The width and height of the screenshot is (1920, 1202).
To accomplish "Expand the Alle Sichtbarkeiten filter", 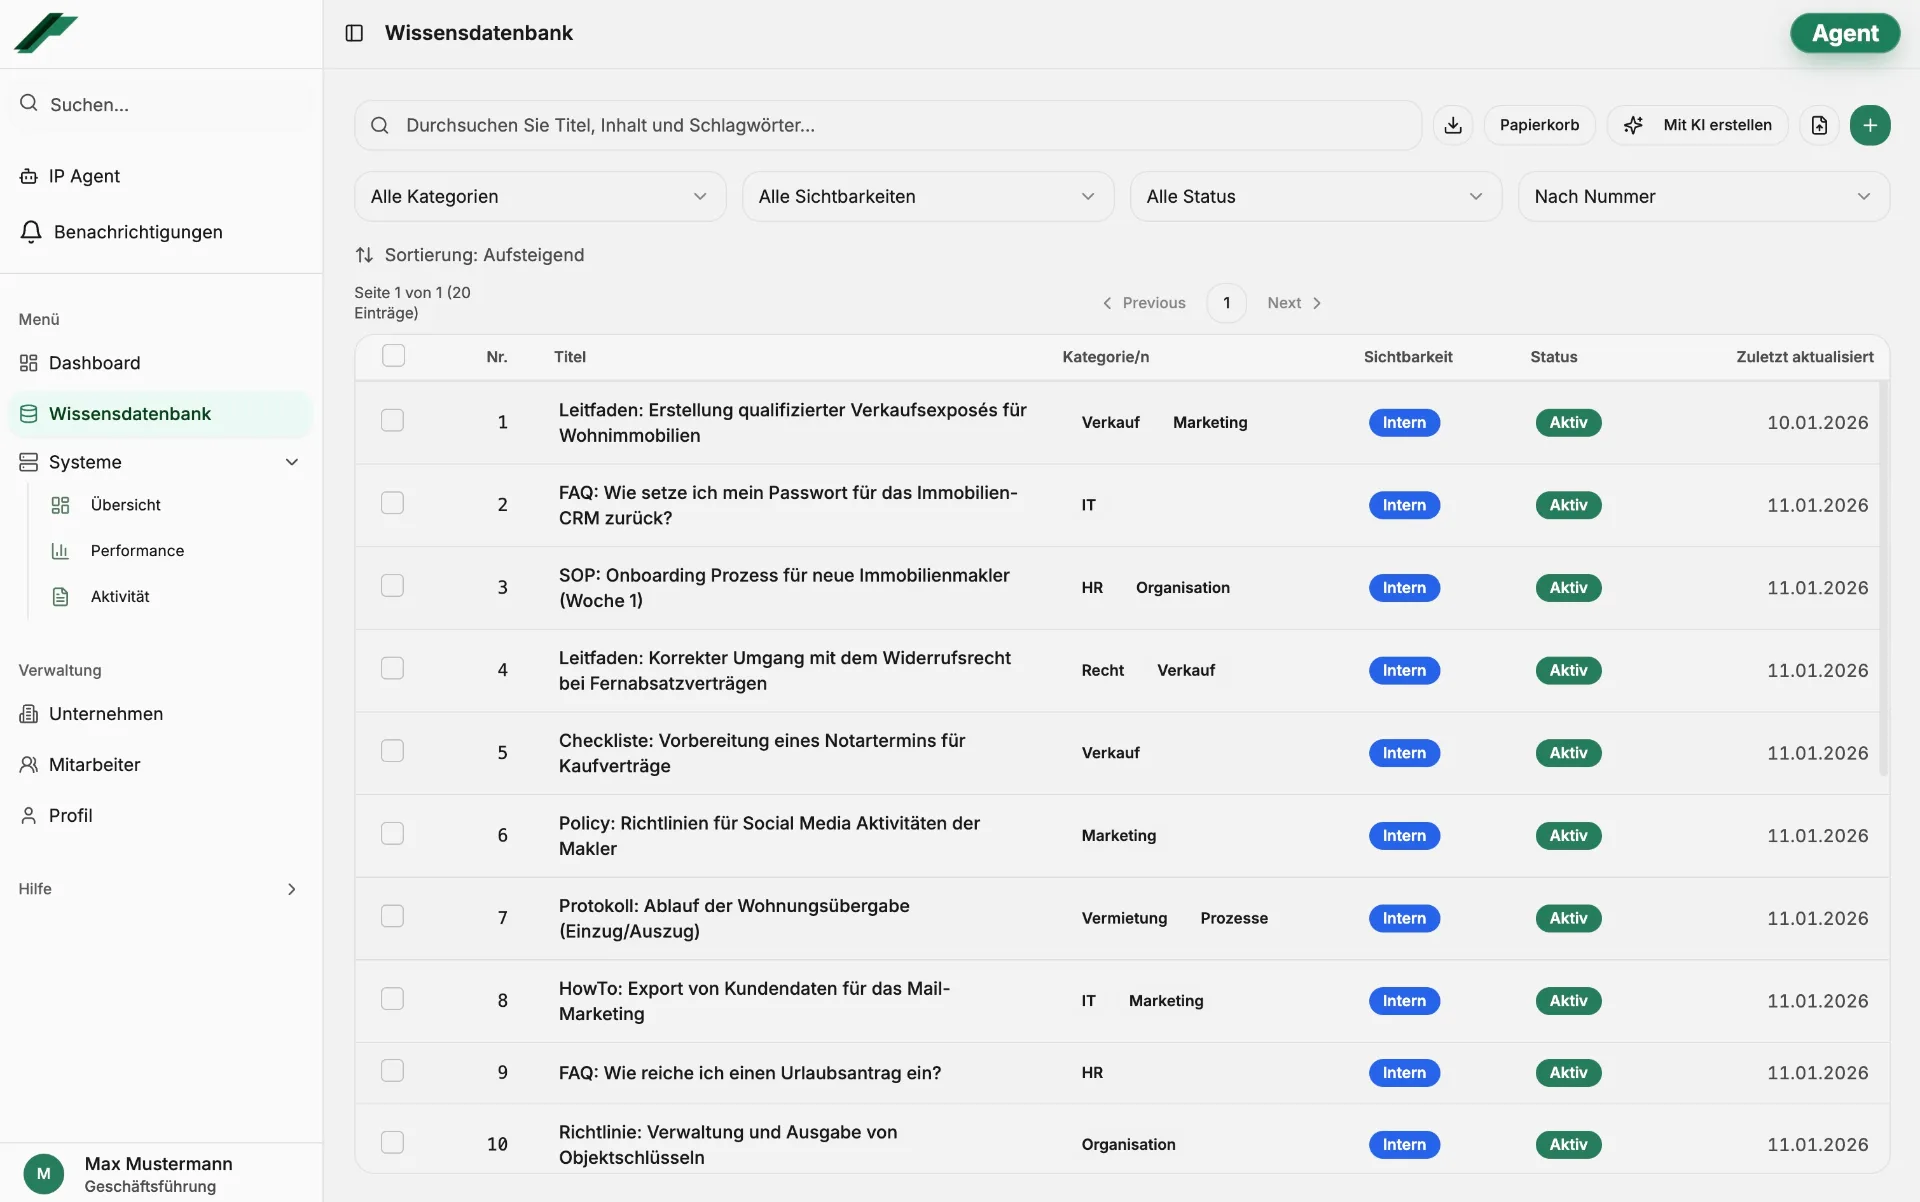I will 928,196.
